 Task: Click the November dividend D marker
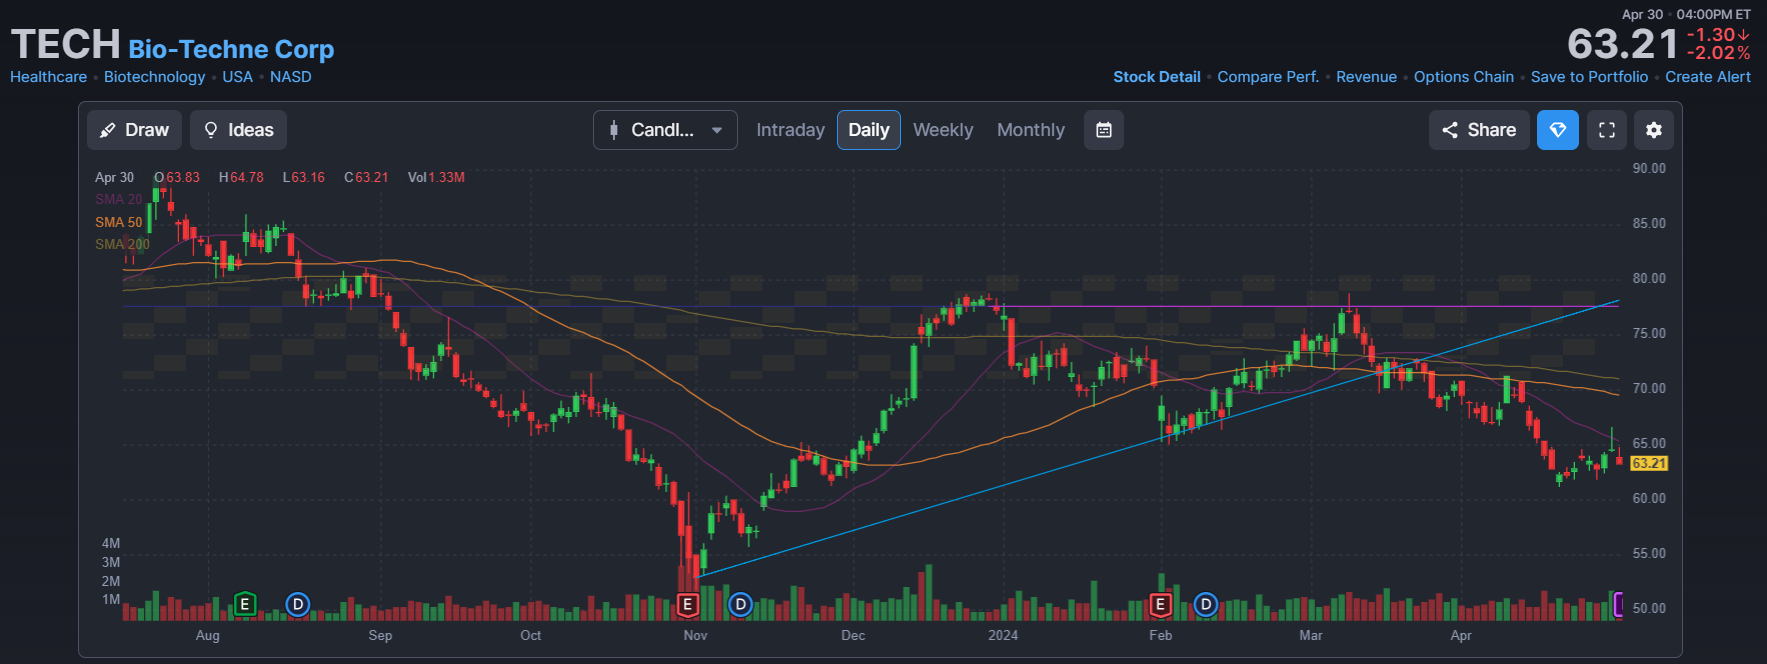point(740,604)
